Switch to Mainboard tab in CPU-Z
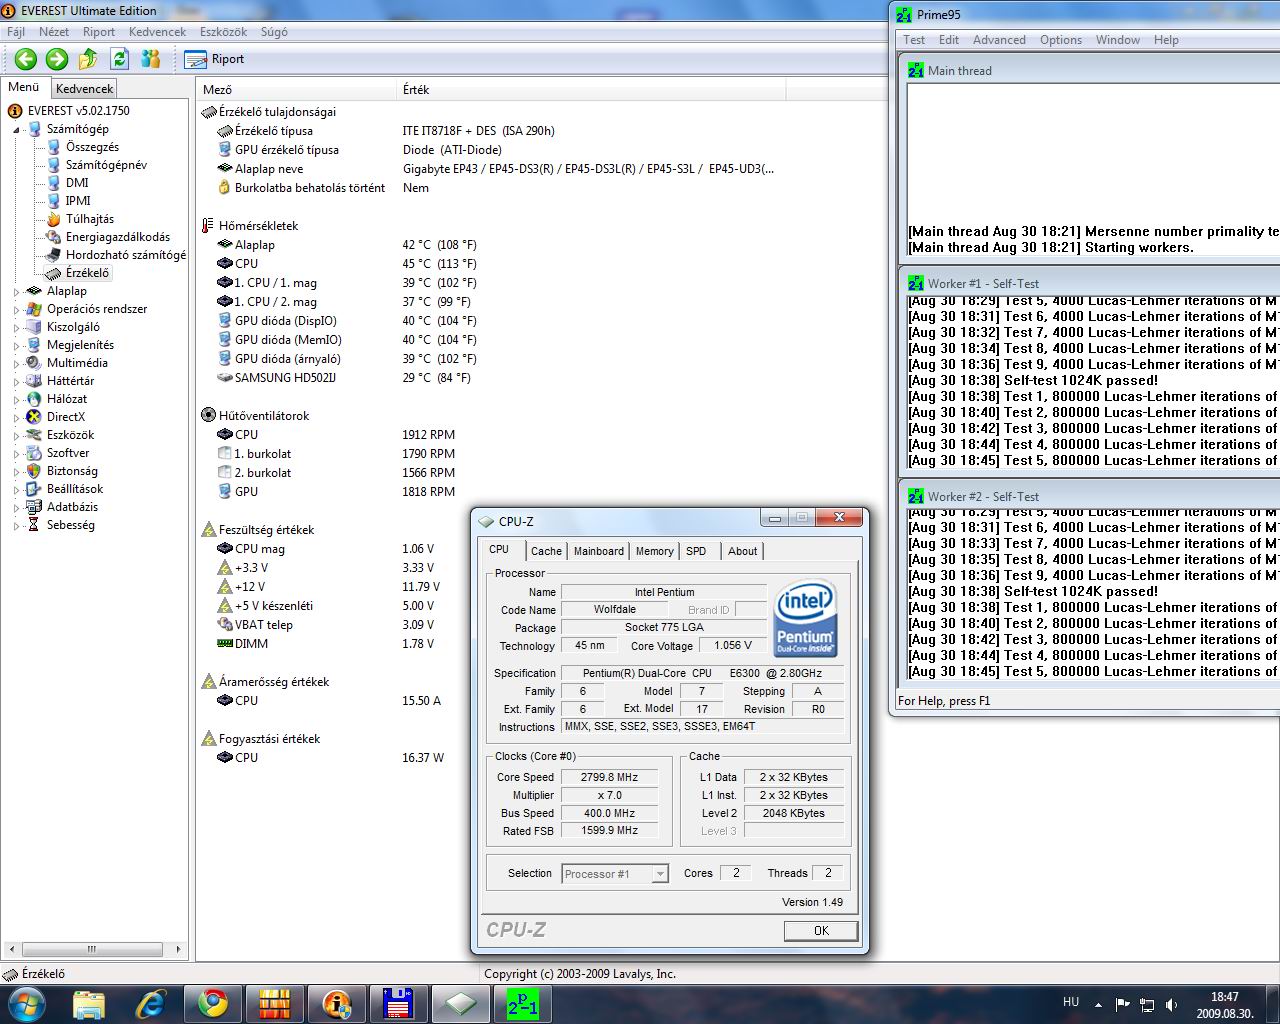 598,551
